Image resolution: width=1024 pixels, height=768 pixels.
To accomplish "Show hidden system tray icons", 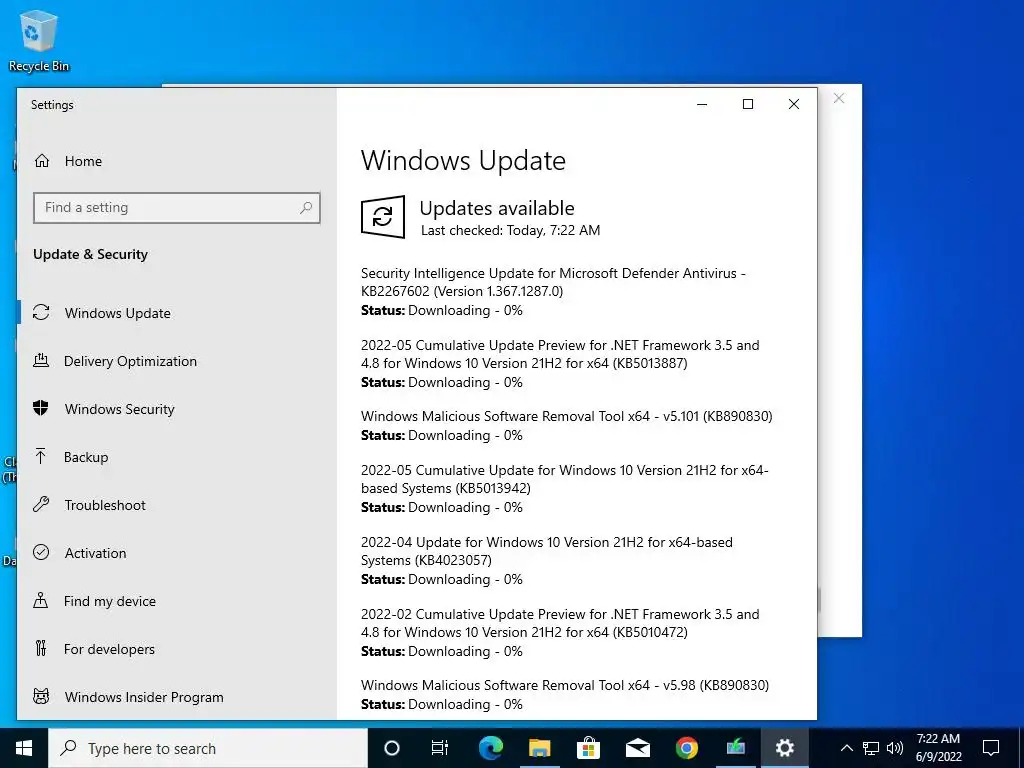I will pyautogui.click(x=846, y=748).
